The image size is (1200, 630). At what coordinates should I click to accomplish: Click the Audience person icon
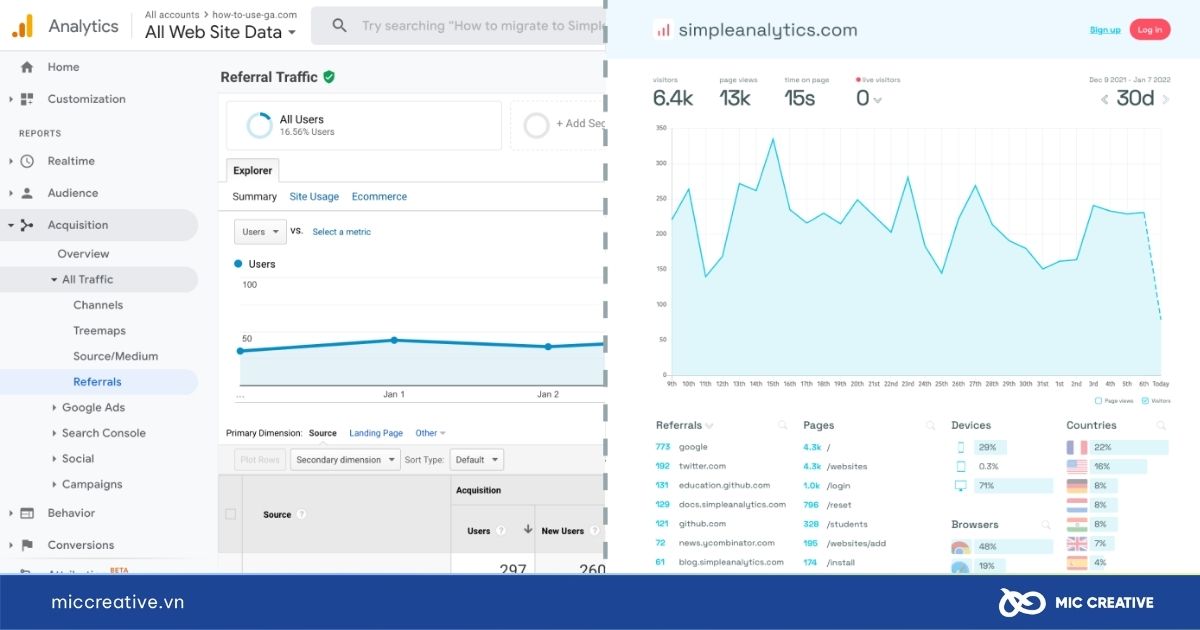pyautogui.click(x=27, y=193)
